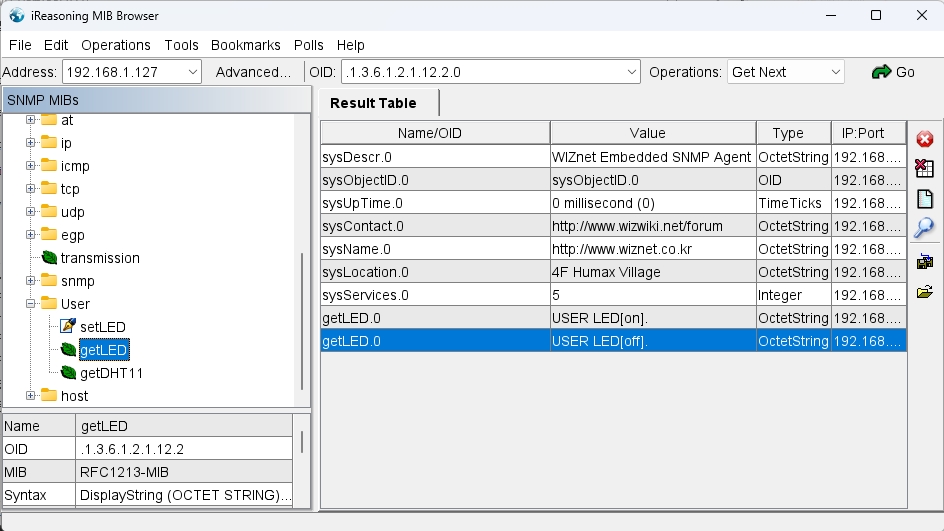Image resolution: width=944 pixels, height=531 pixels.
Task: Expand the snmp folder node
Action: coord(31,281)
